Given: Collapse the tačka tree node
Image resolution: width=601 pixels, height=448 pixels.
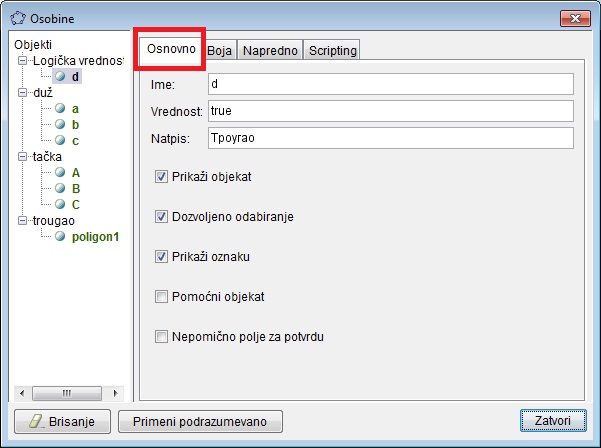Looking at the screenshot, I should (23, 156).
